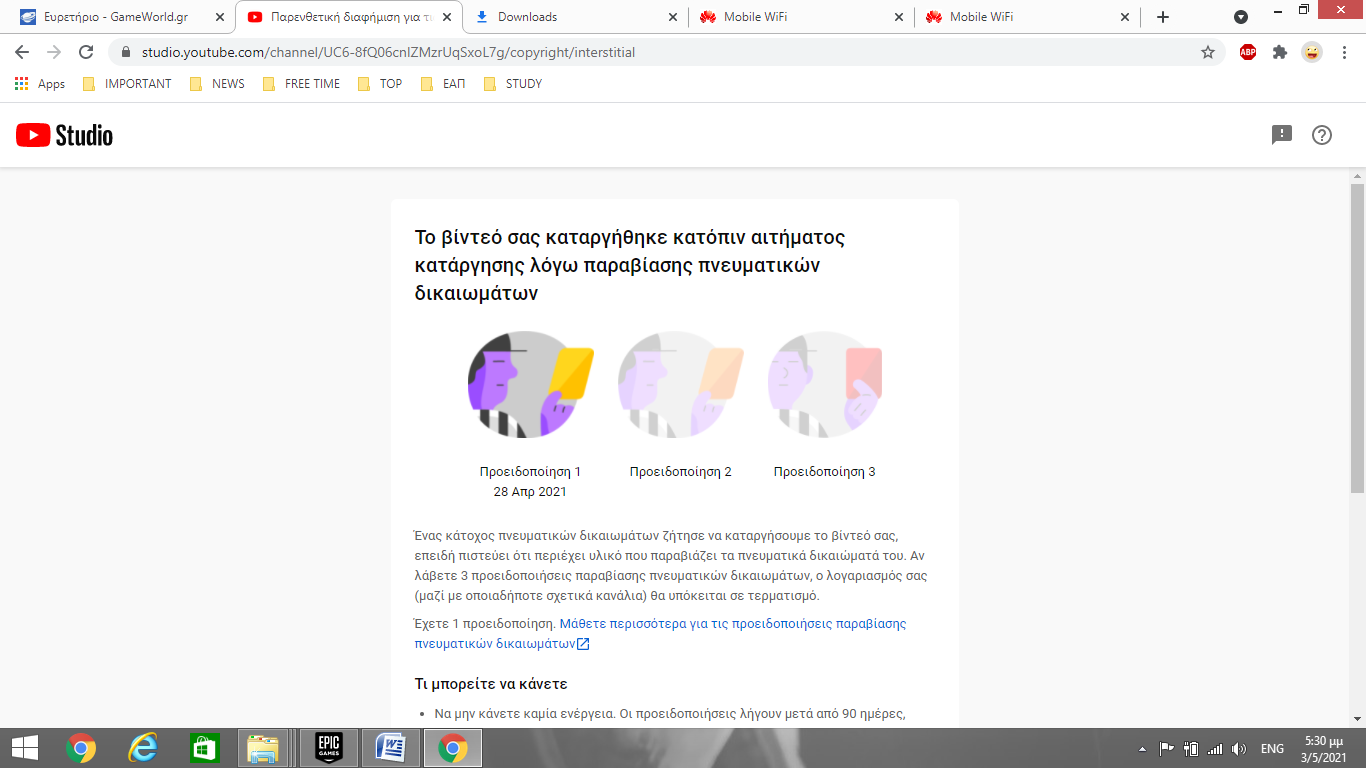The width and height of the screenshot is (1366, 768).
Task: Expand the FREE TIME bookmarks folder
Action: pyautogui.click(x=301, y=84)
